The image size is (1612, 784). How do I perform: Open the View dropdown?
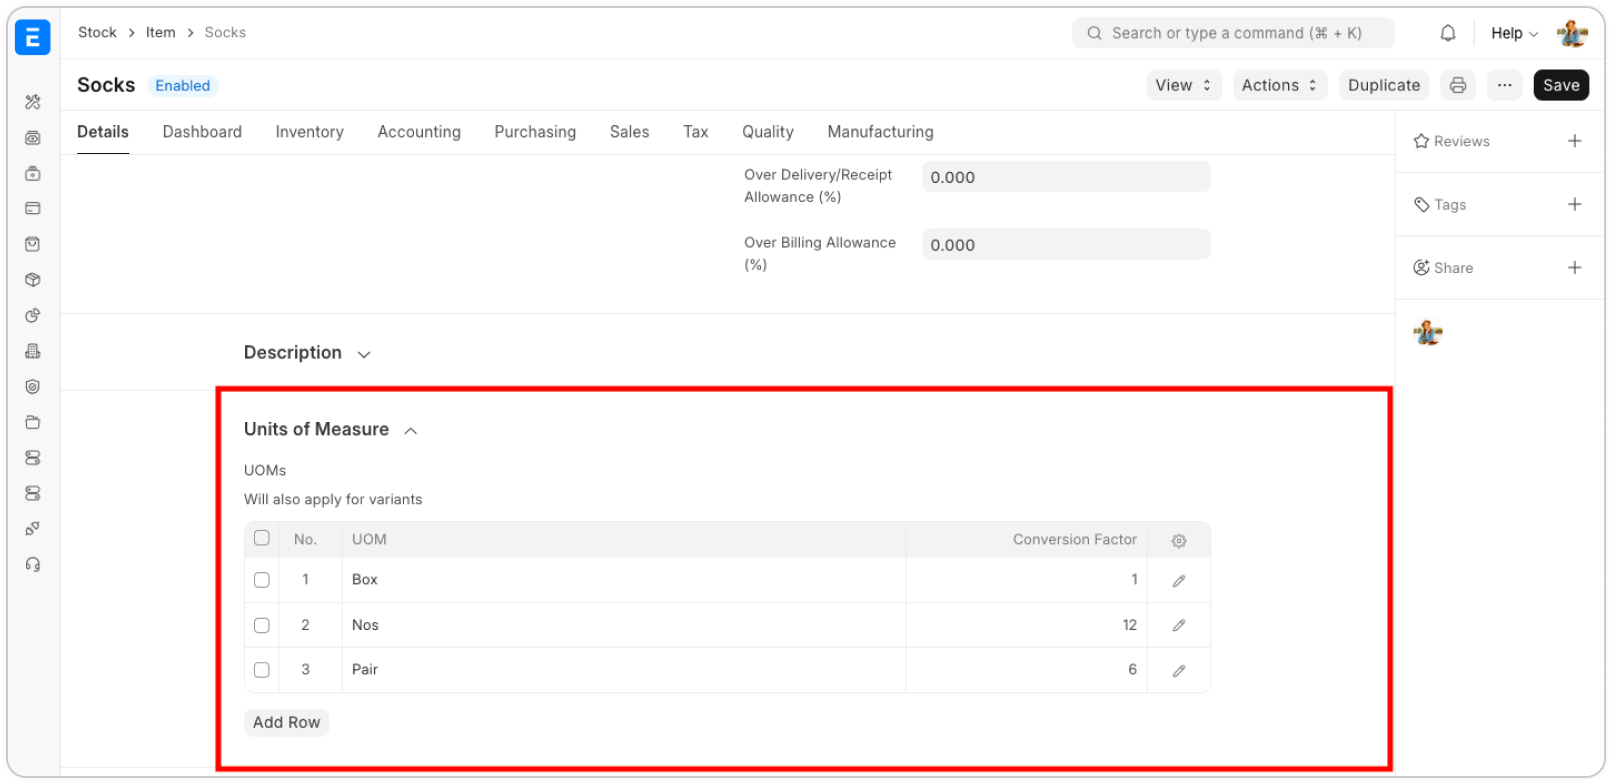point(1184,85)
